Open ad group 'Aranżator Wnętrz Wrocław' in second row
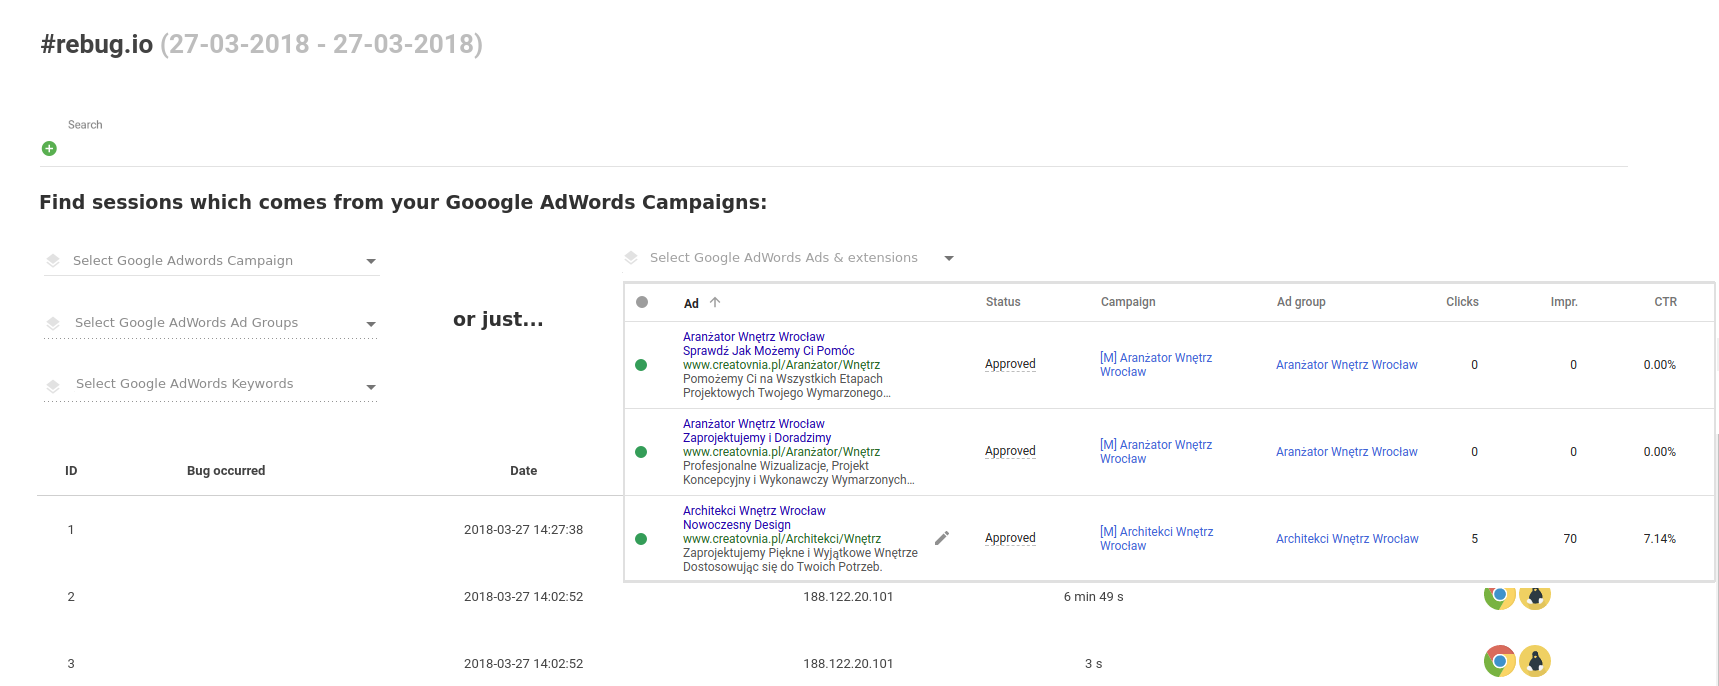This screenshot has width=1719, height=686. [x=1346, y=452]
